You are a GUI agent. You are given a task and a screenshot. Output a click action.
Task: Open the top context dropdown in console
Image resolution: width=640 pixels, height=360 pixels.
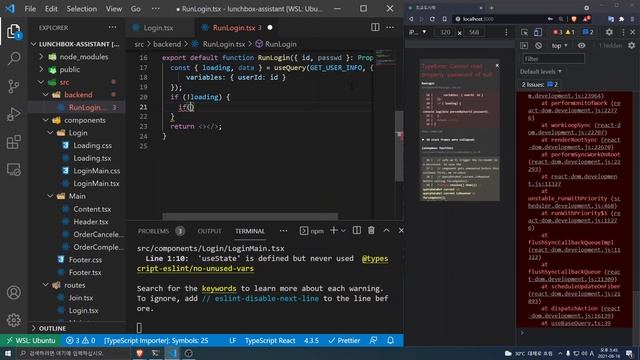point(560,46)
